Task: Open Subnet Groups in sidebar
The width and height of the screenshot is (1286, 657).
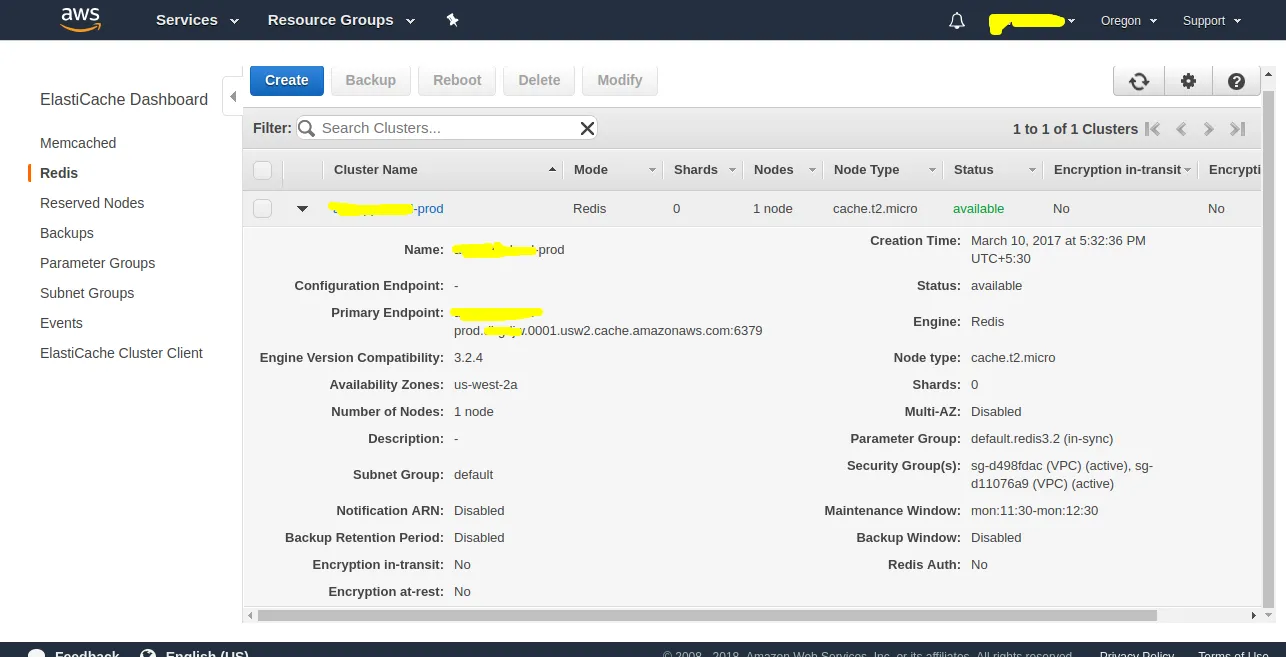Action: click(87, 293)
